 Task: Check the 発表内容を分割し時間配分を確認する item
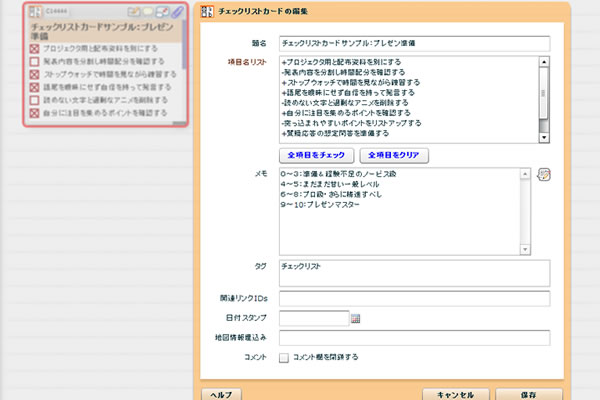coord(36,60)
